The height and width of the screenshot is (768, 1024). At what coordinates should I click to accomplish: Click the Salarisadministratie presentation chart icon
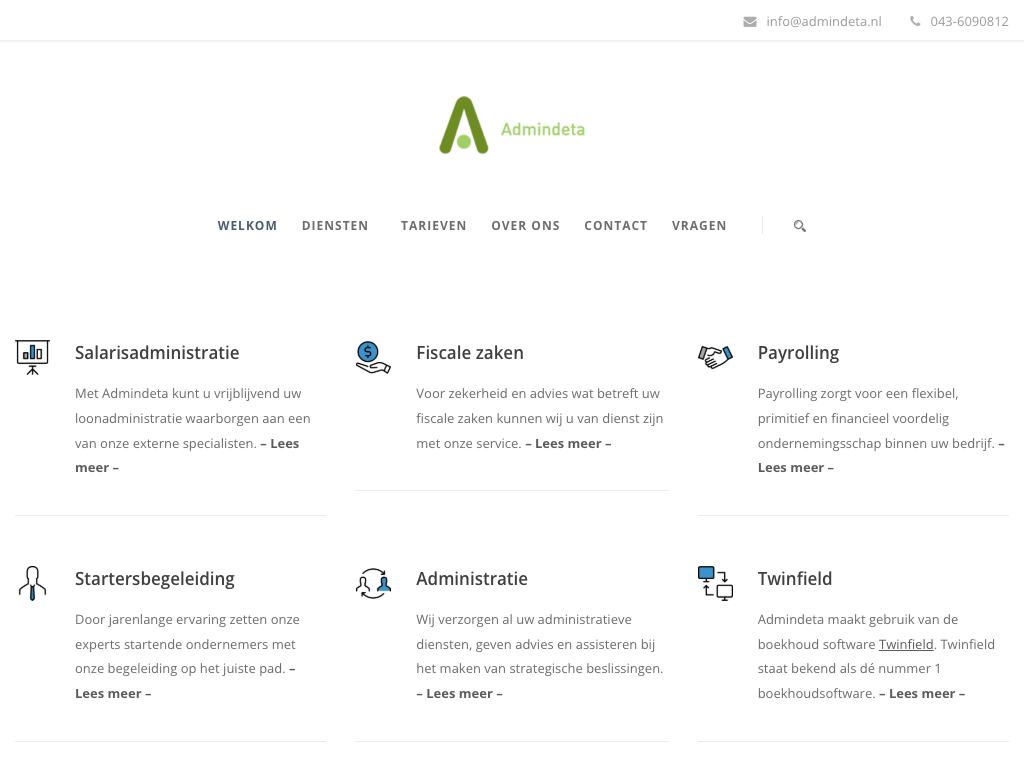tap(32, 357)
